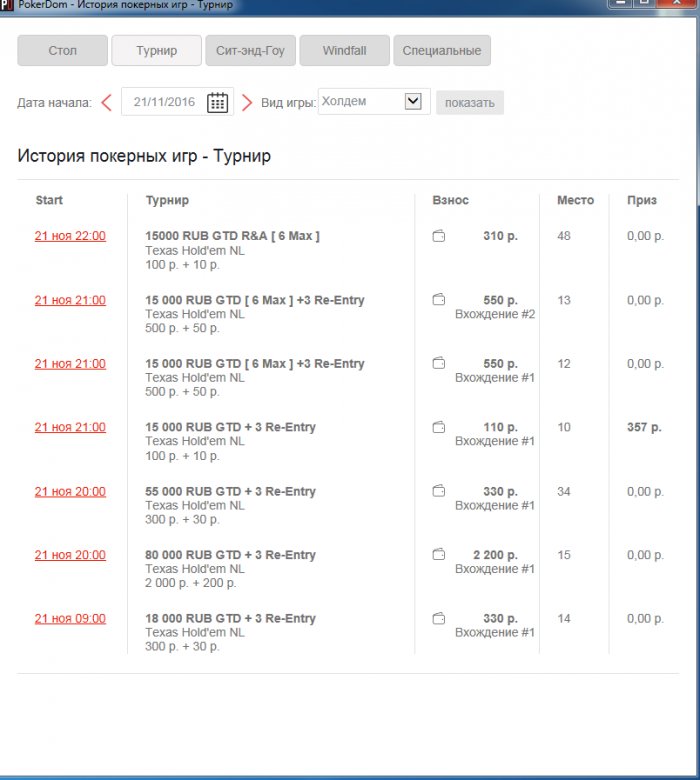
Task: Click wallet icon for 310 р. buy-in
Action: tap(439, 236)
